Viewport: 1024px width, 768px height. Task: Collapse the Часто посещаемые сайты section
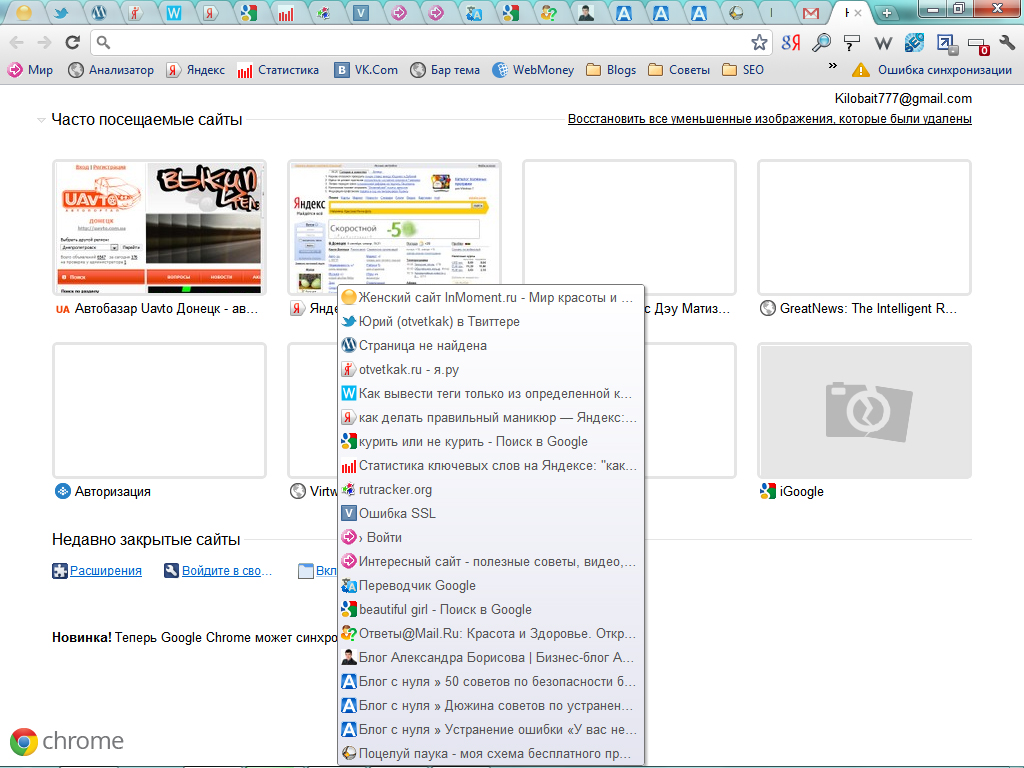(x=41, y=120)
